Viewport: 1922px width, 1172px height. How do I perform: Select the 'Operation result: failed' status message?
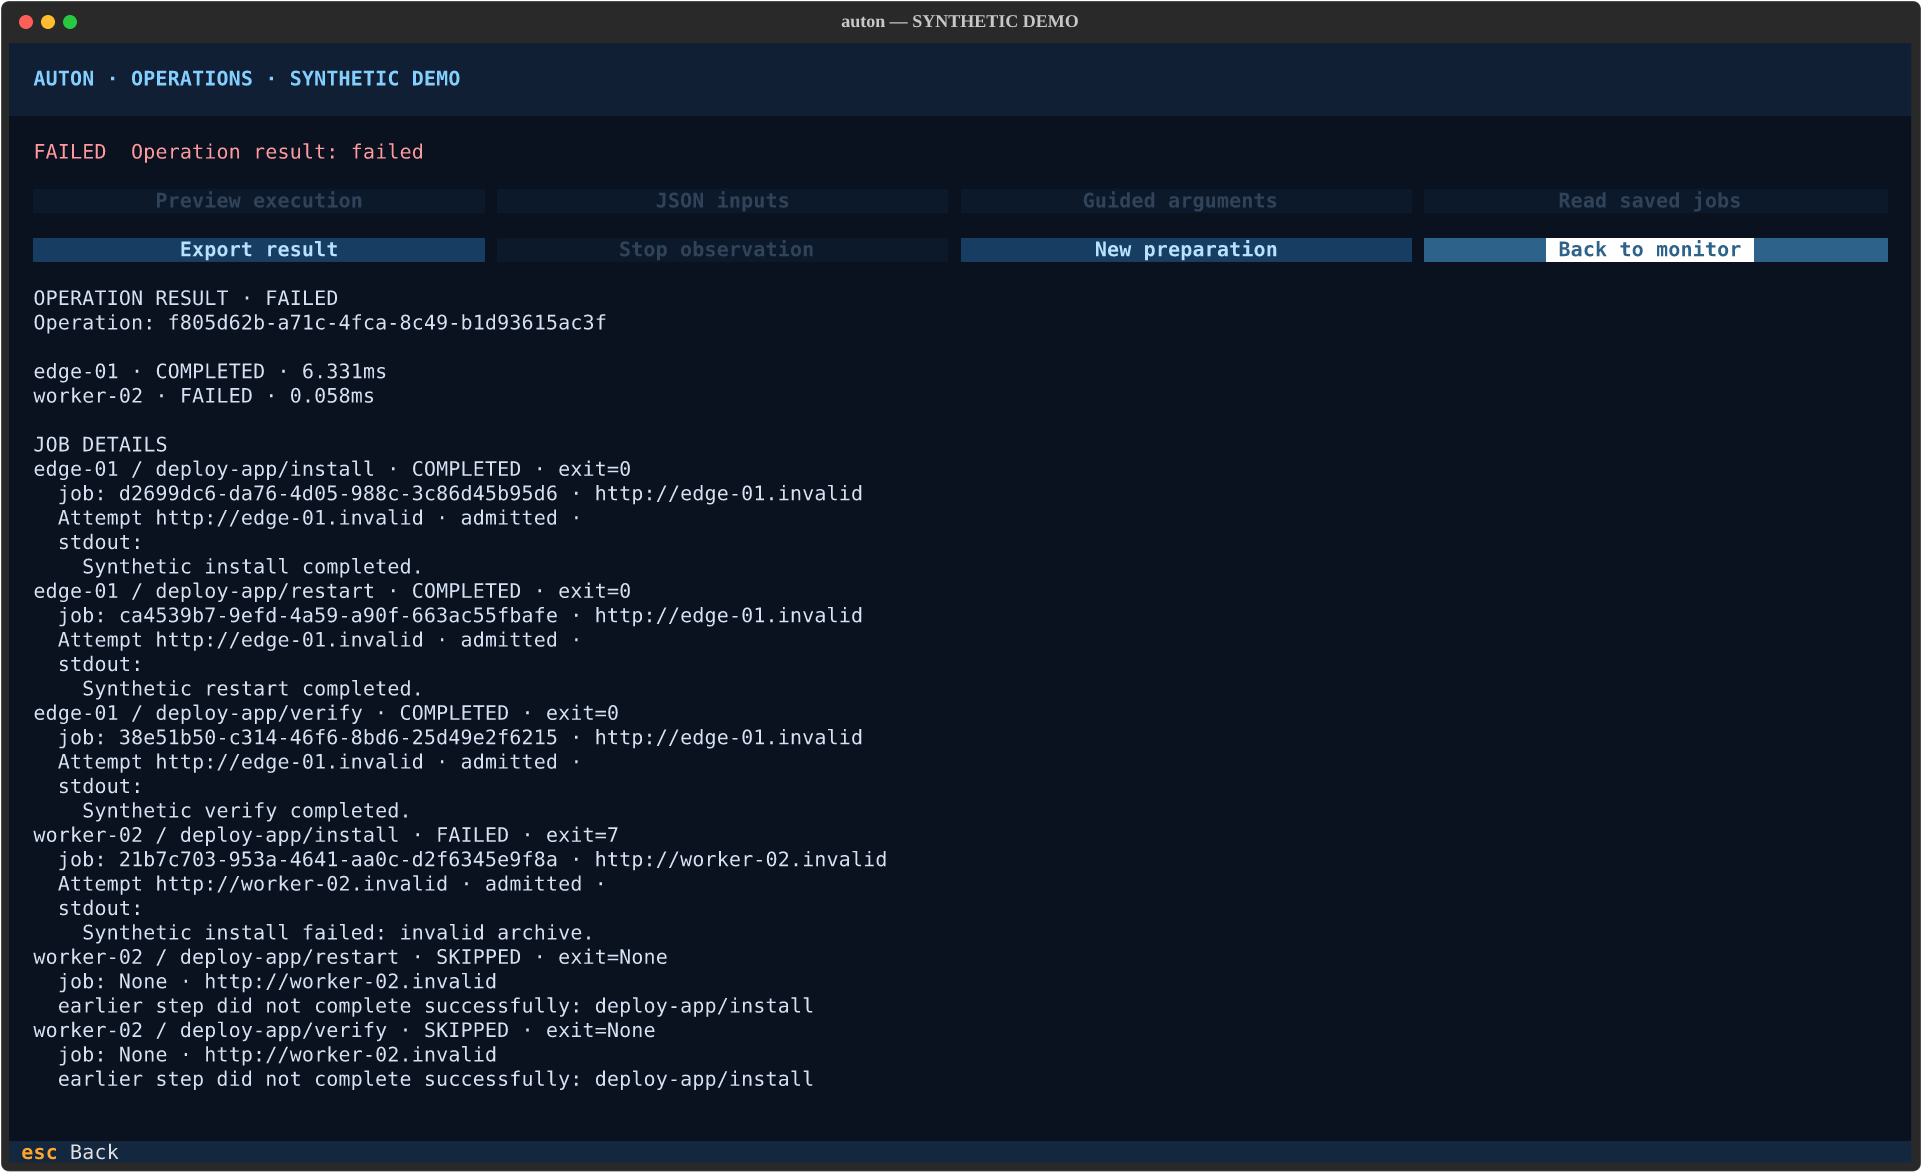(277, 152)
